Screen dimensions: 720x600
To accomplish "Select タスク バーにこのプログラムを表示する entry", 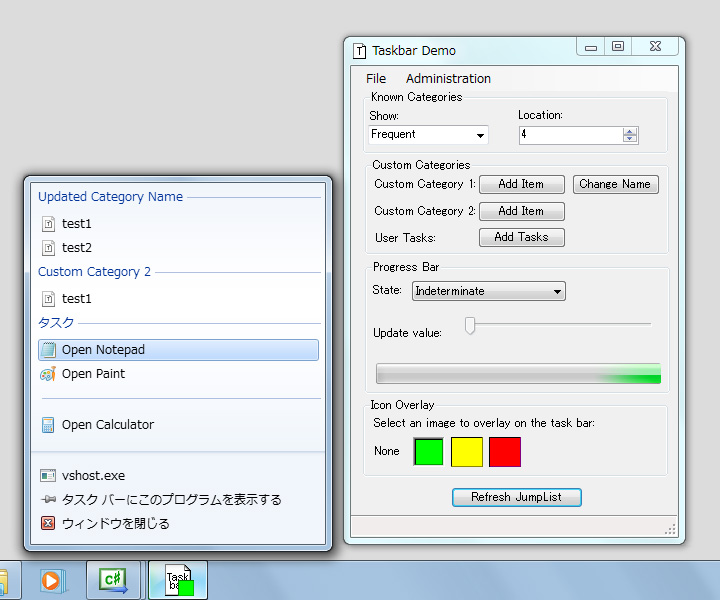I will pos(178,499).
